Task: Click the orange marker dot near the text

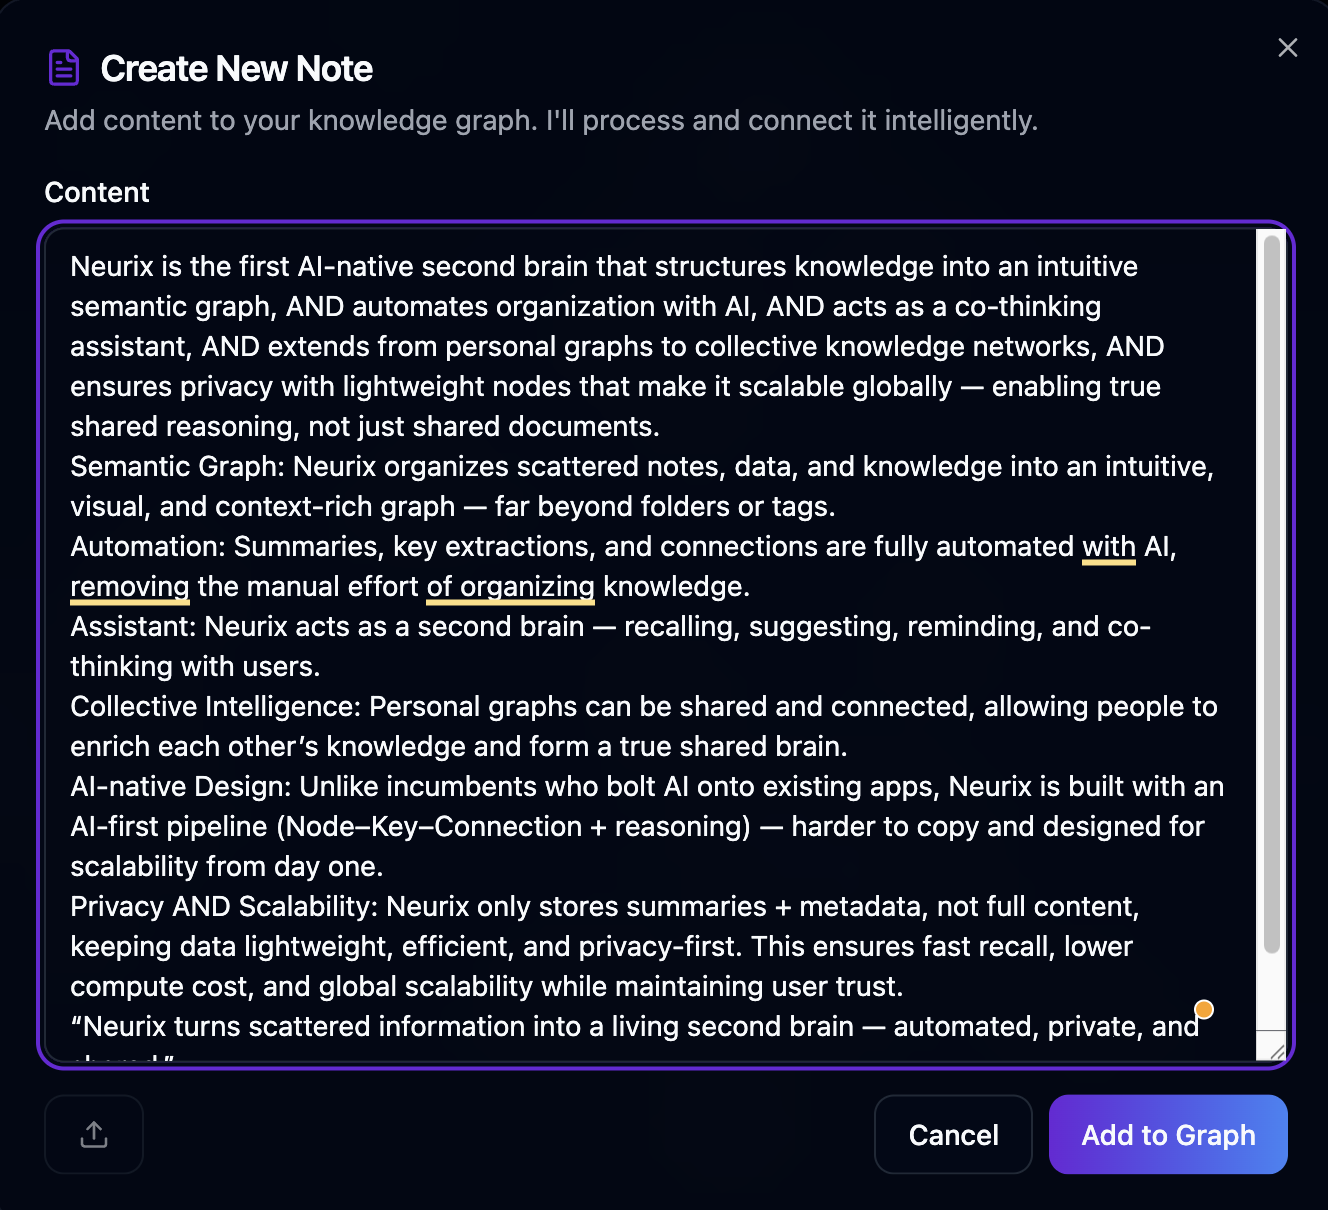Action: tap(1204, 1010)
